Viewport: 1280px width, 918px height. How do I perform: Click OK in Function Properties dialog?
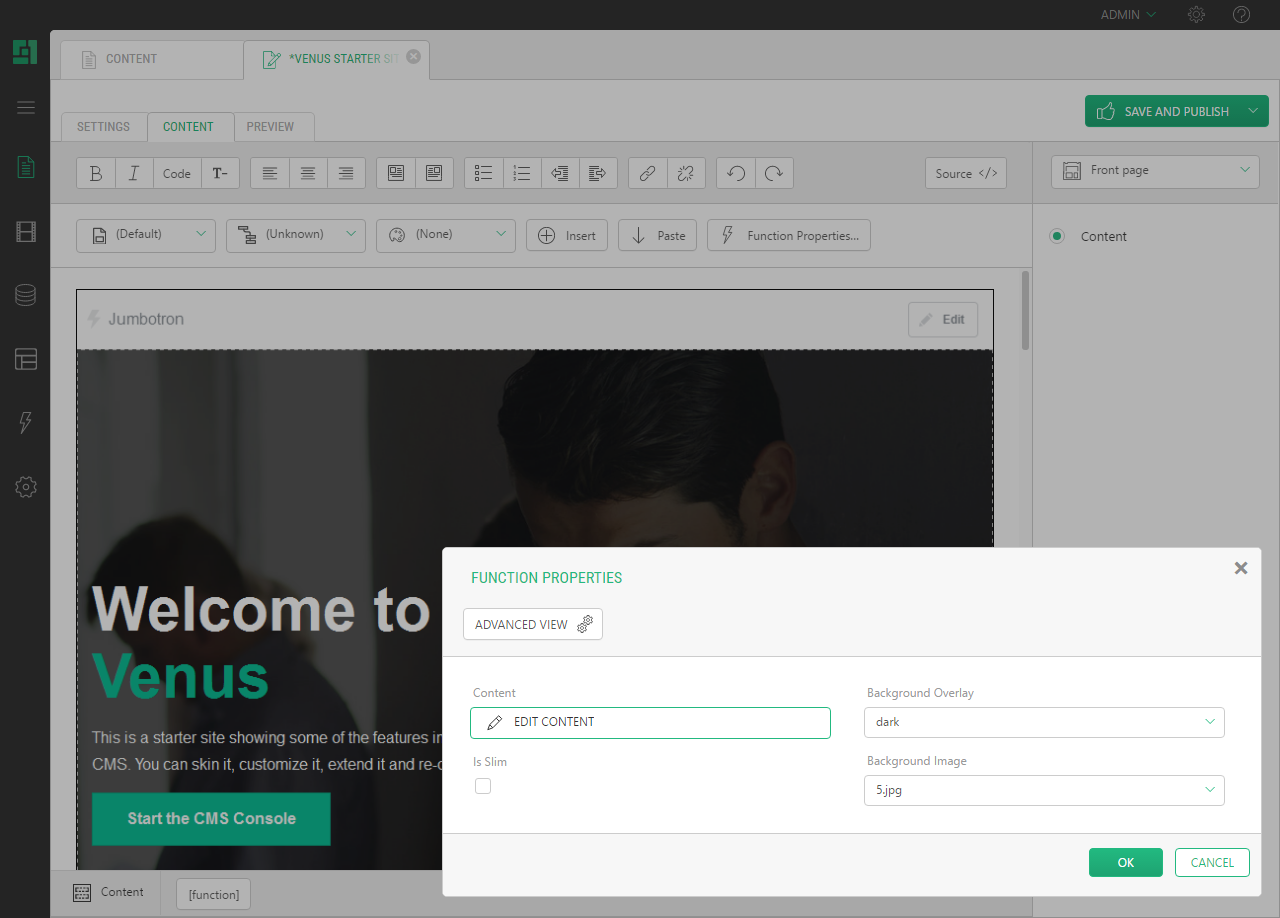tap(1125, 862)
